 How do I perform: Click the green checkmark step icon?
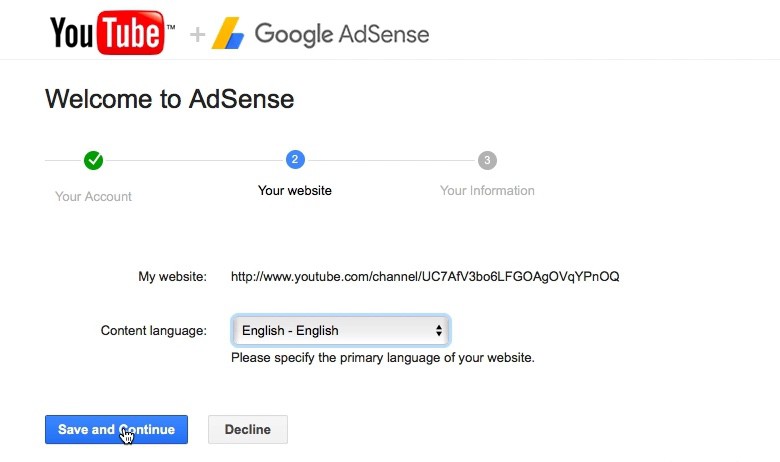tap(94, 160)
